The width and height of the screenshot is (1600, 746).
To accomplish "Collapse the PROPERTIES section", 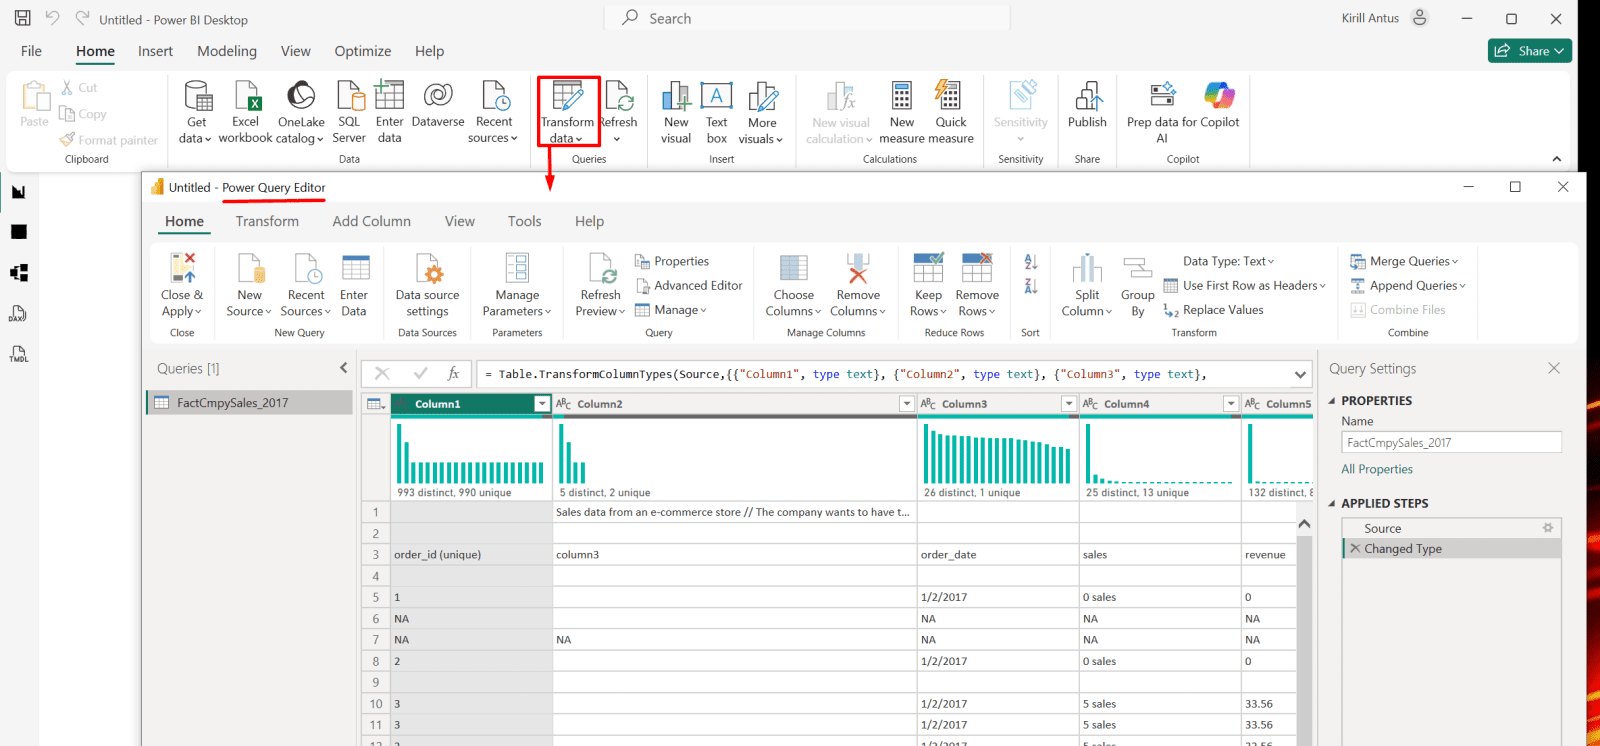I will click(1332, 401).
